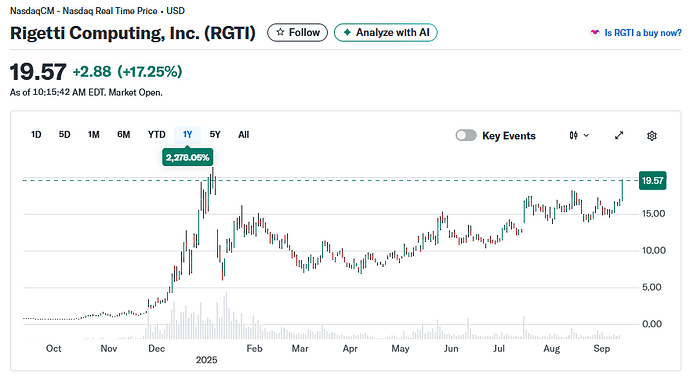Open 'Is RGTI a buy now?' link
The height and width of the screenshot is (376, 690).
[643, 33]
